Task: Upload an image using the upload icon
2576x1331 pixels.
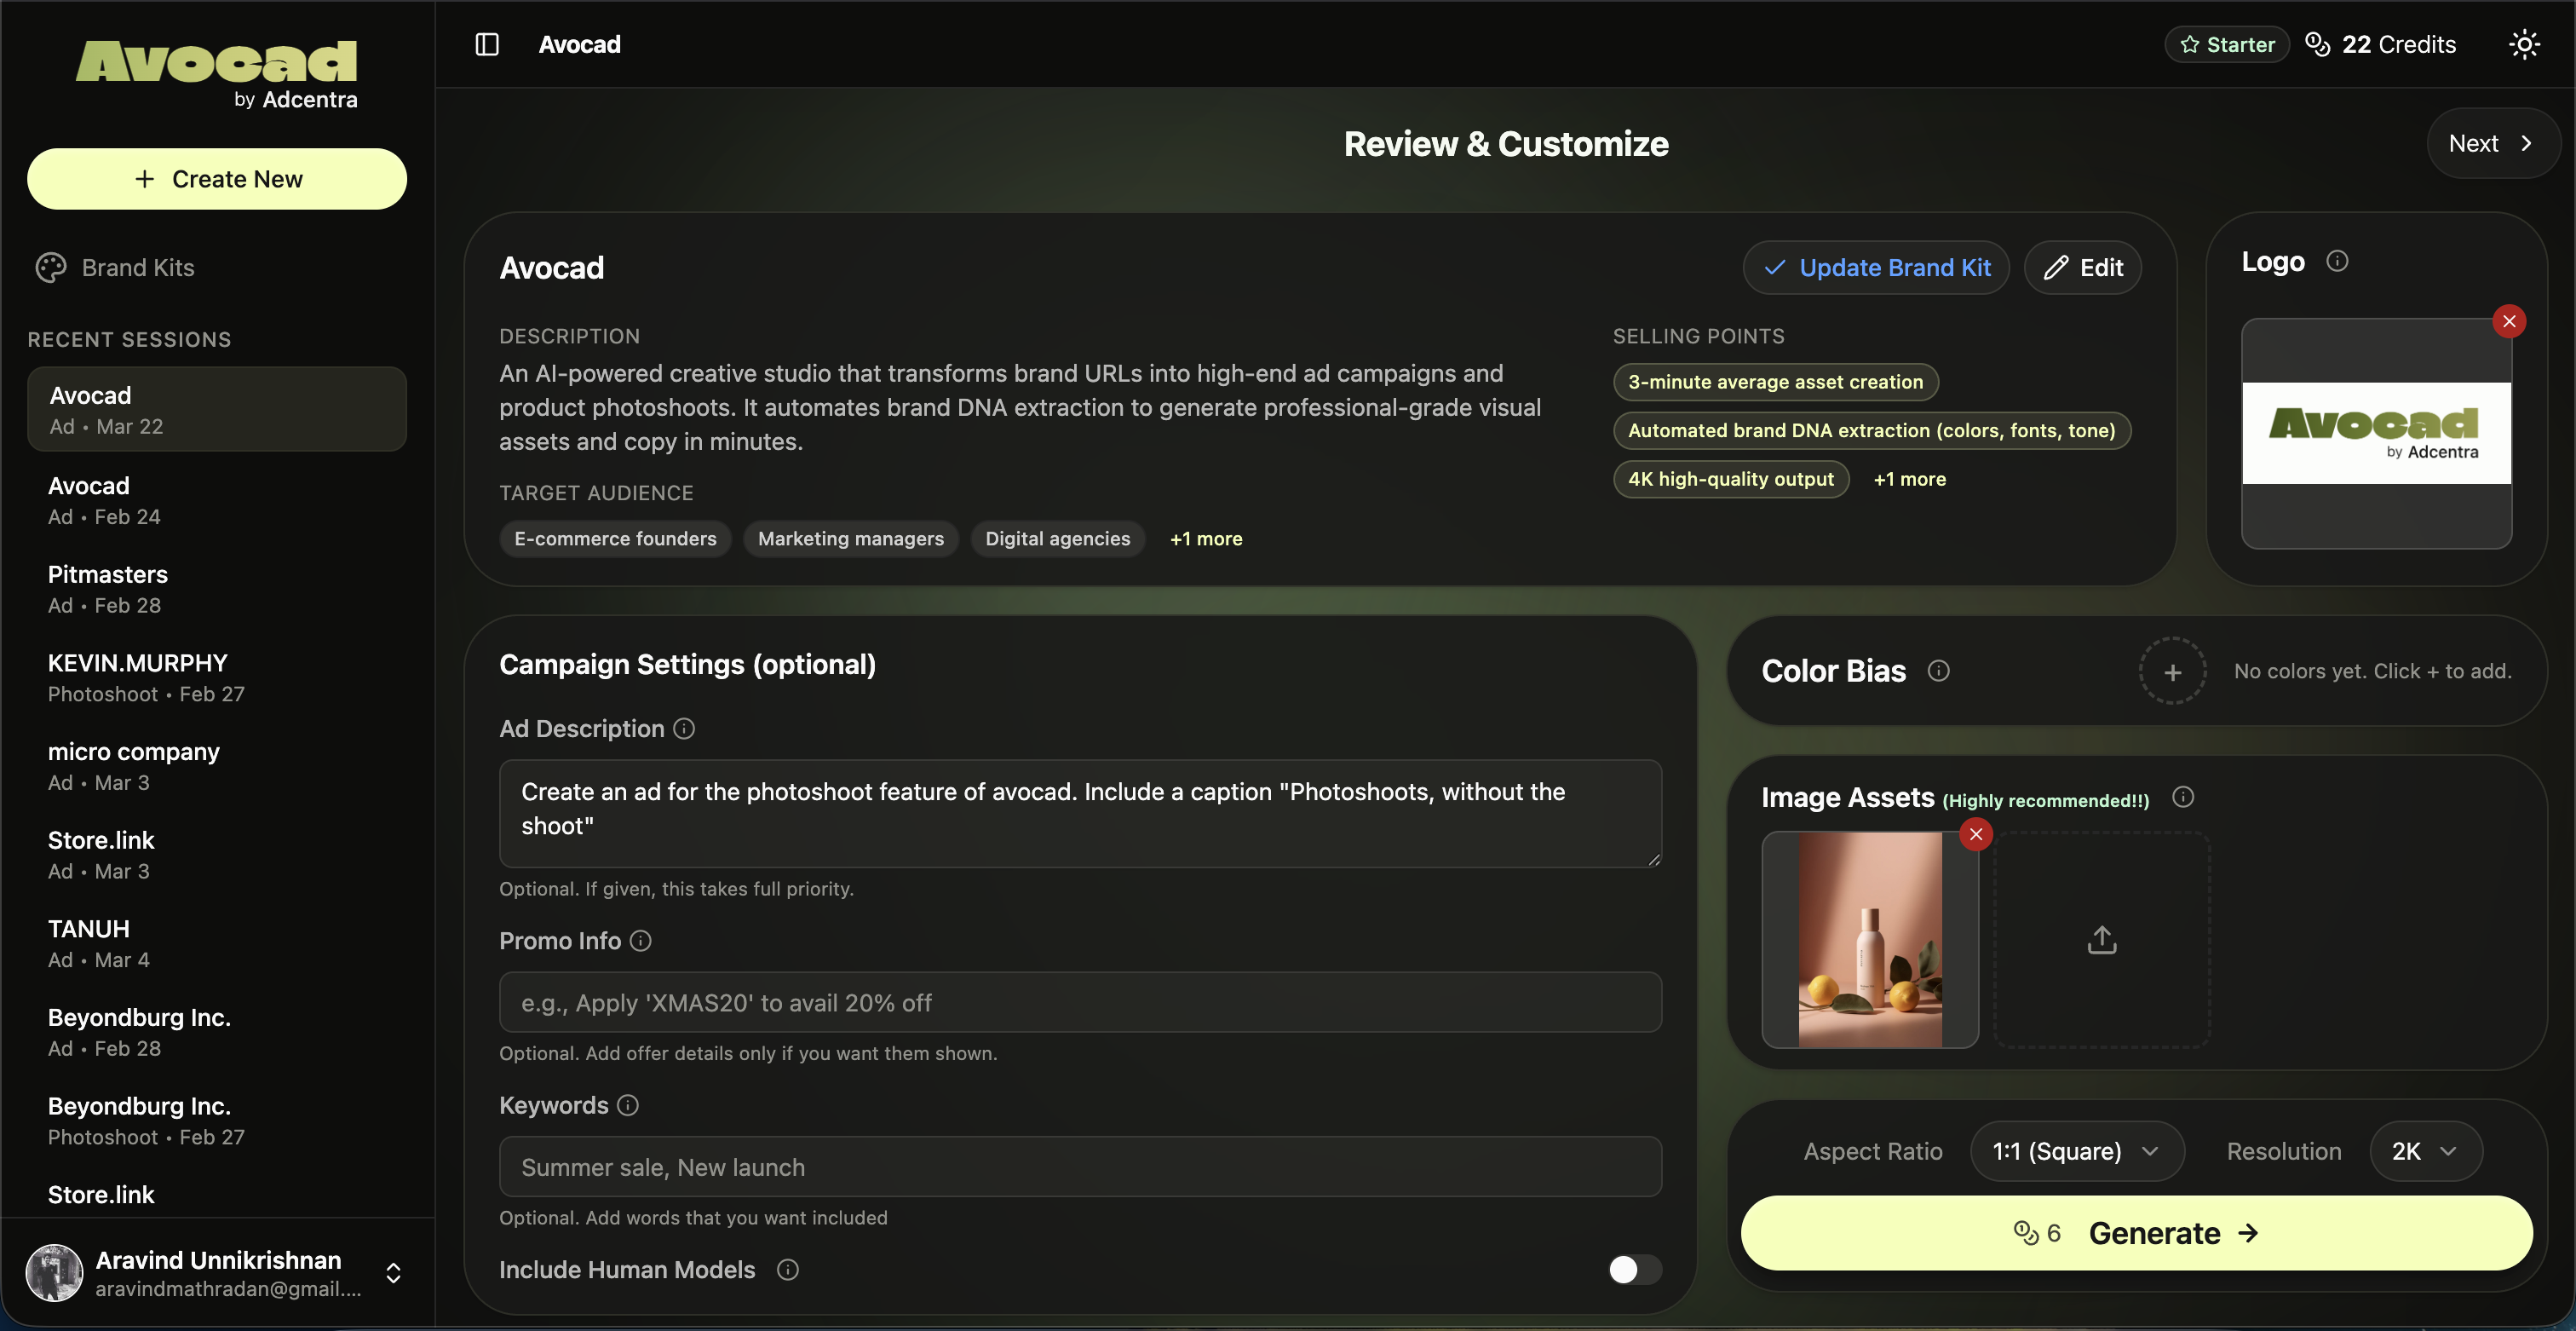Action: point(2101,940)
